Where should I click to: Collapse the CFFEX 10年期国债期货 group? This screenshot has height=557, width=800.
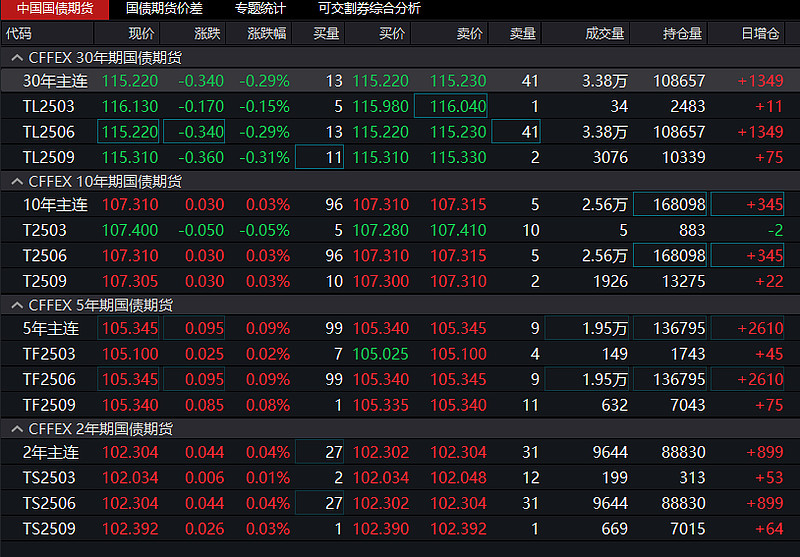pyautogui.click(x=17, y=182)
